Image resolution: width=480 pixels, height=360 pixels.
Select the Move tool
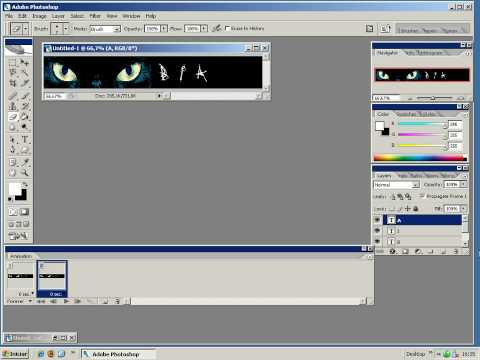24,62
